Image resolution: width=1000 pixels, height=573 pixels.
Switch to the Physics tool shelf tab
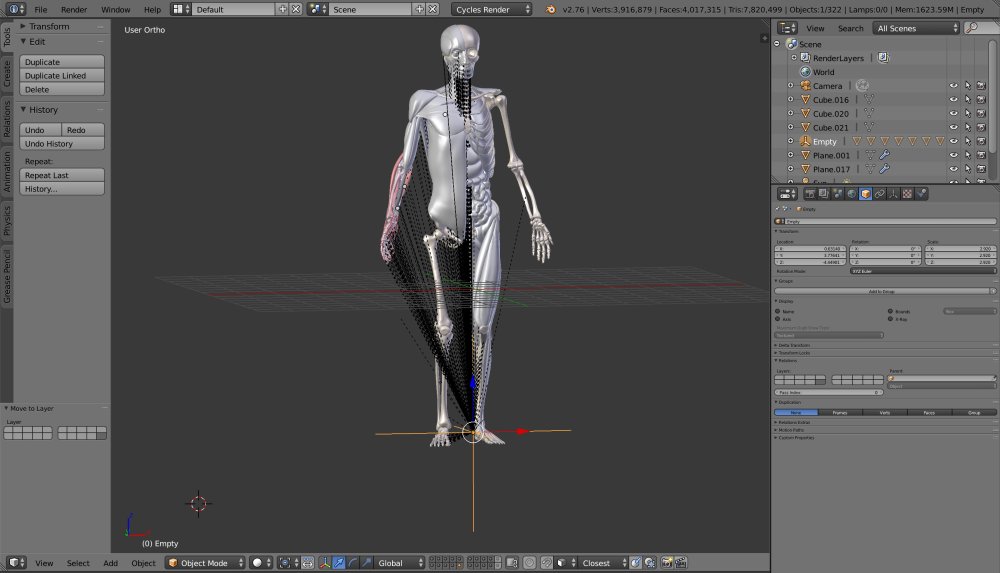7,221
